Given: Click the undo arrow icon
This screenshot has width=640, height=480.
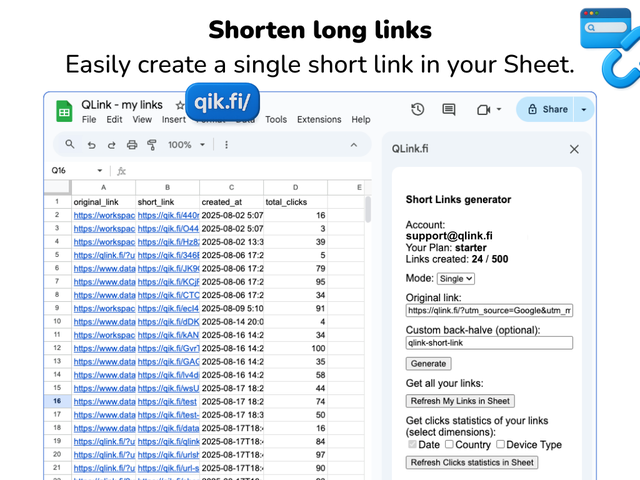Looking at the screenshot, I should click(91, 145).
